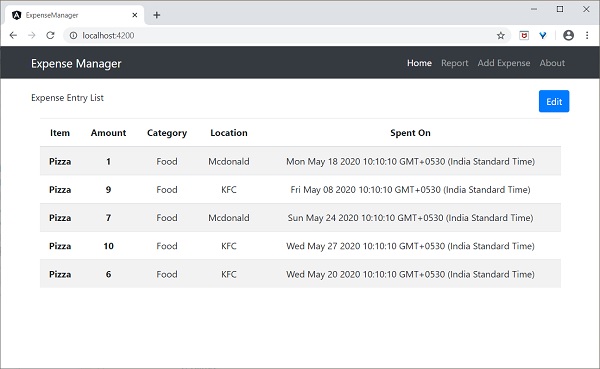Select amount 7 in the table
This screenshot has width=600, height=369.
[108, 218]
